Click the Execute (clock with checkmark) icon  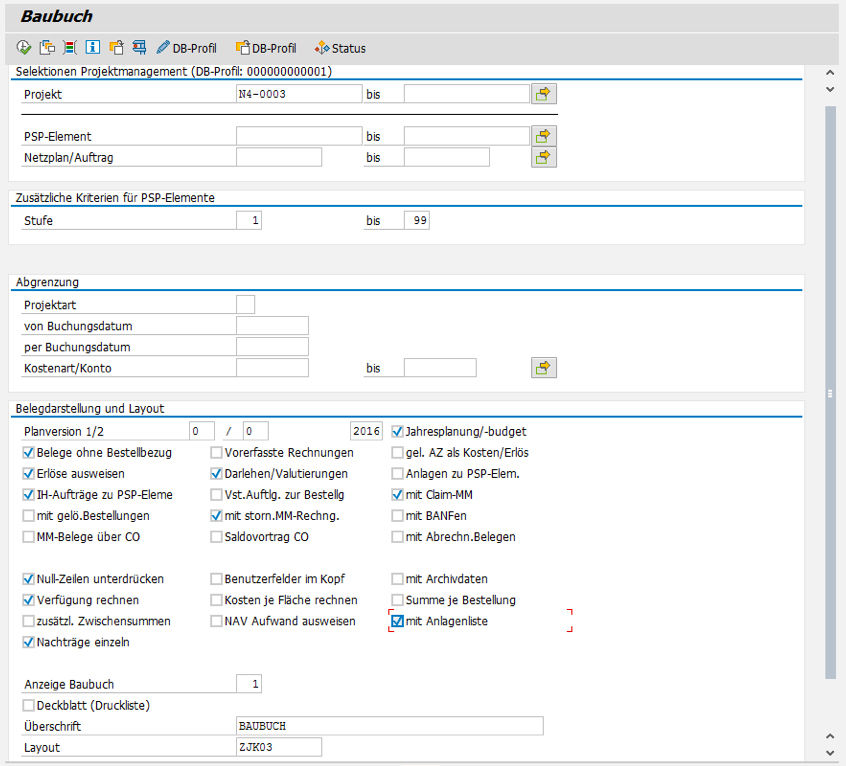[24, 47]
